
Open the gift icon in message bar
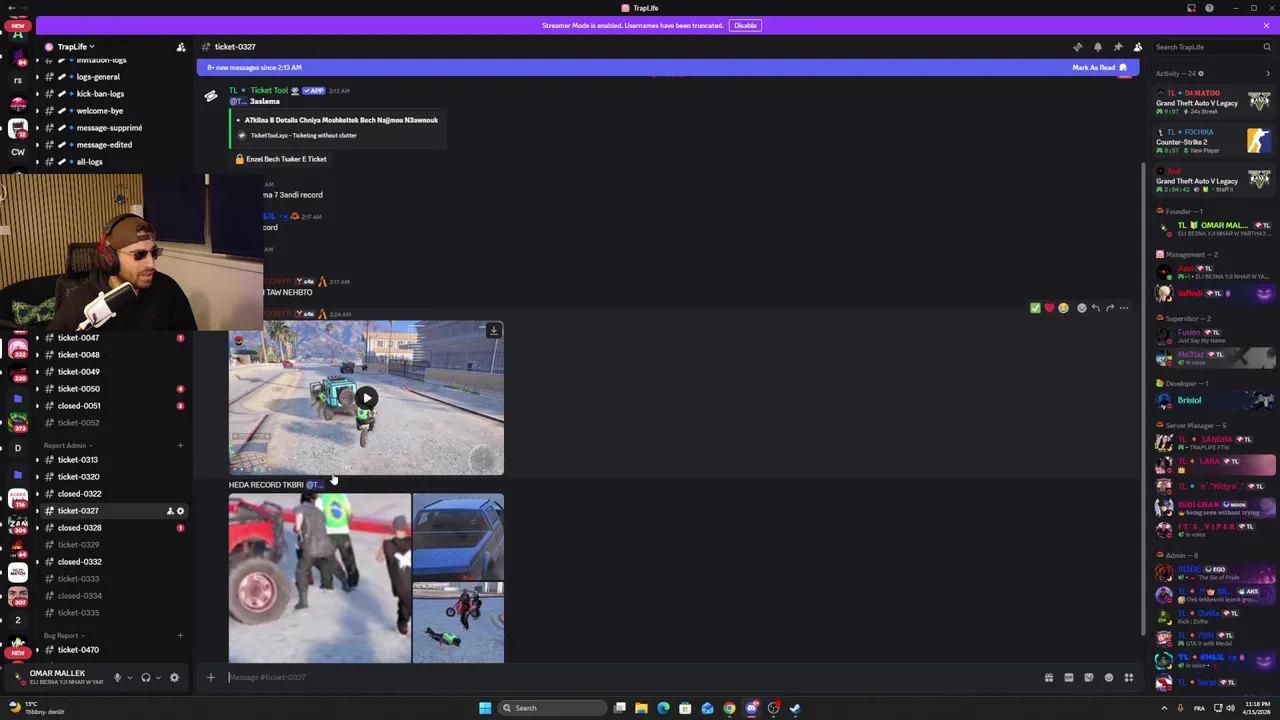click(x=1049, y=678)
